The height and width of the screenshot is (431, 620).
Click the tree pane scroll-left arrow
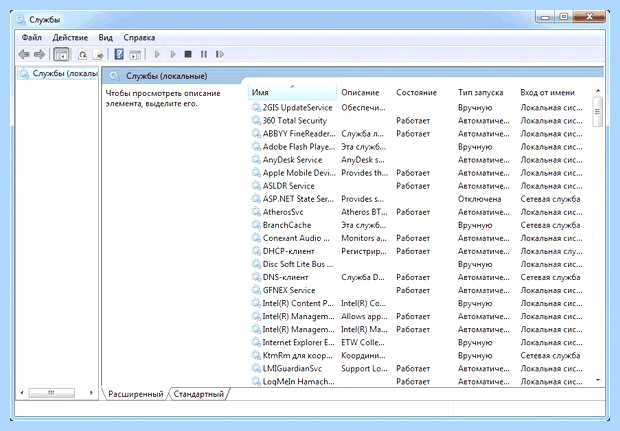coord(22,393)
